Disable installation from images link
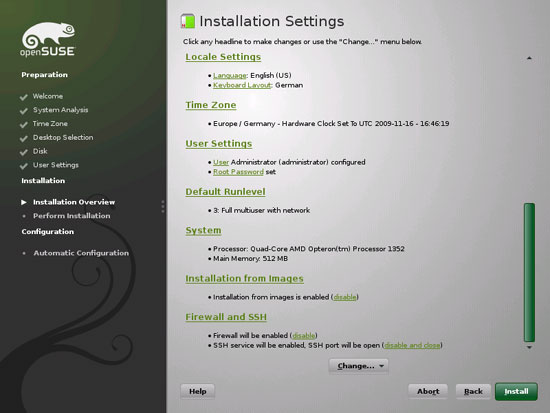This screenshot has width=550, height=413. [345, 297]
